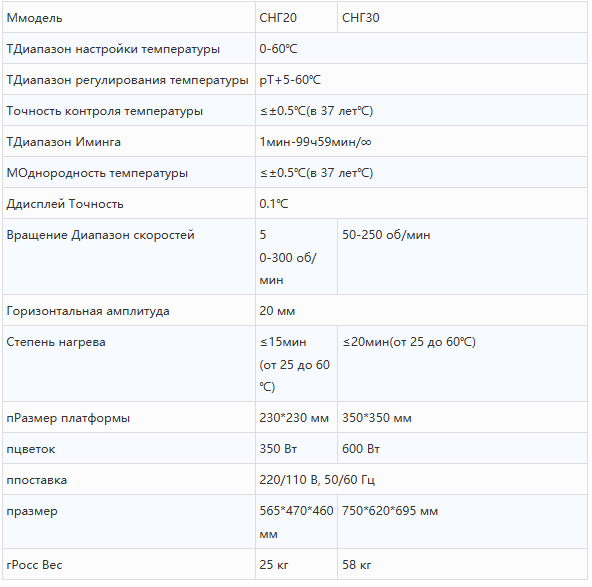Click the Вращение Диапазон скоростей label

[x=100, y=235]
